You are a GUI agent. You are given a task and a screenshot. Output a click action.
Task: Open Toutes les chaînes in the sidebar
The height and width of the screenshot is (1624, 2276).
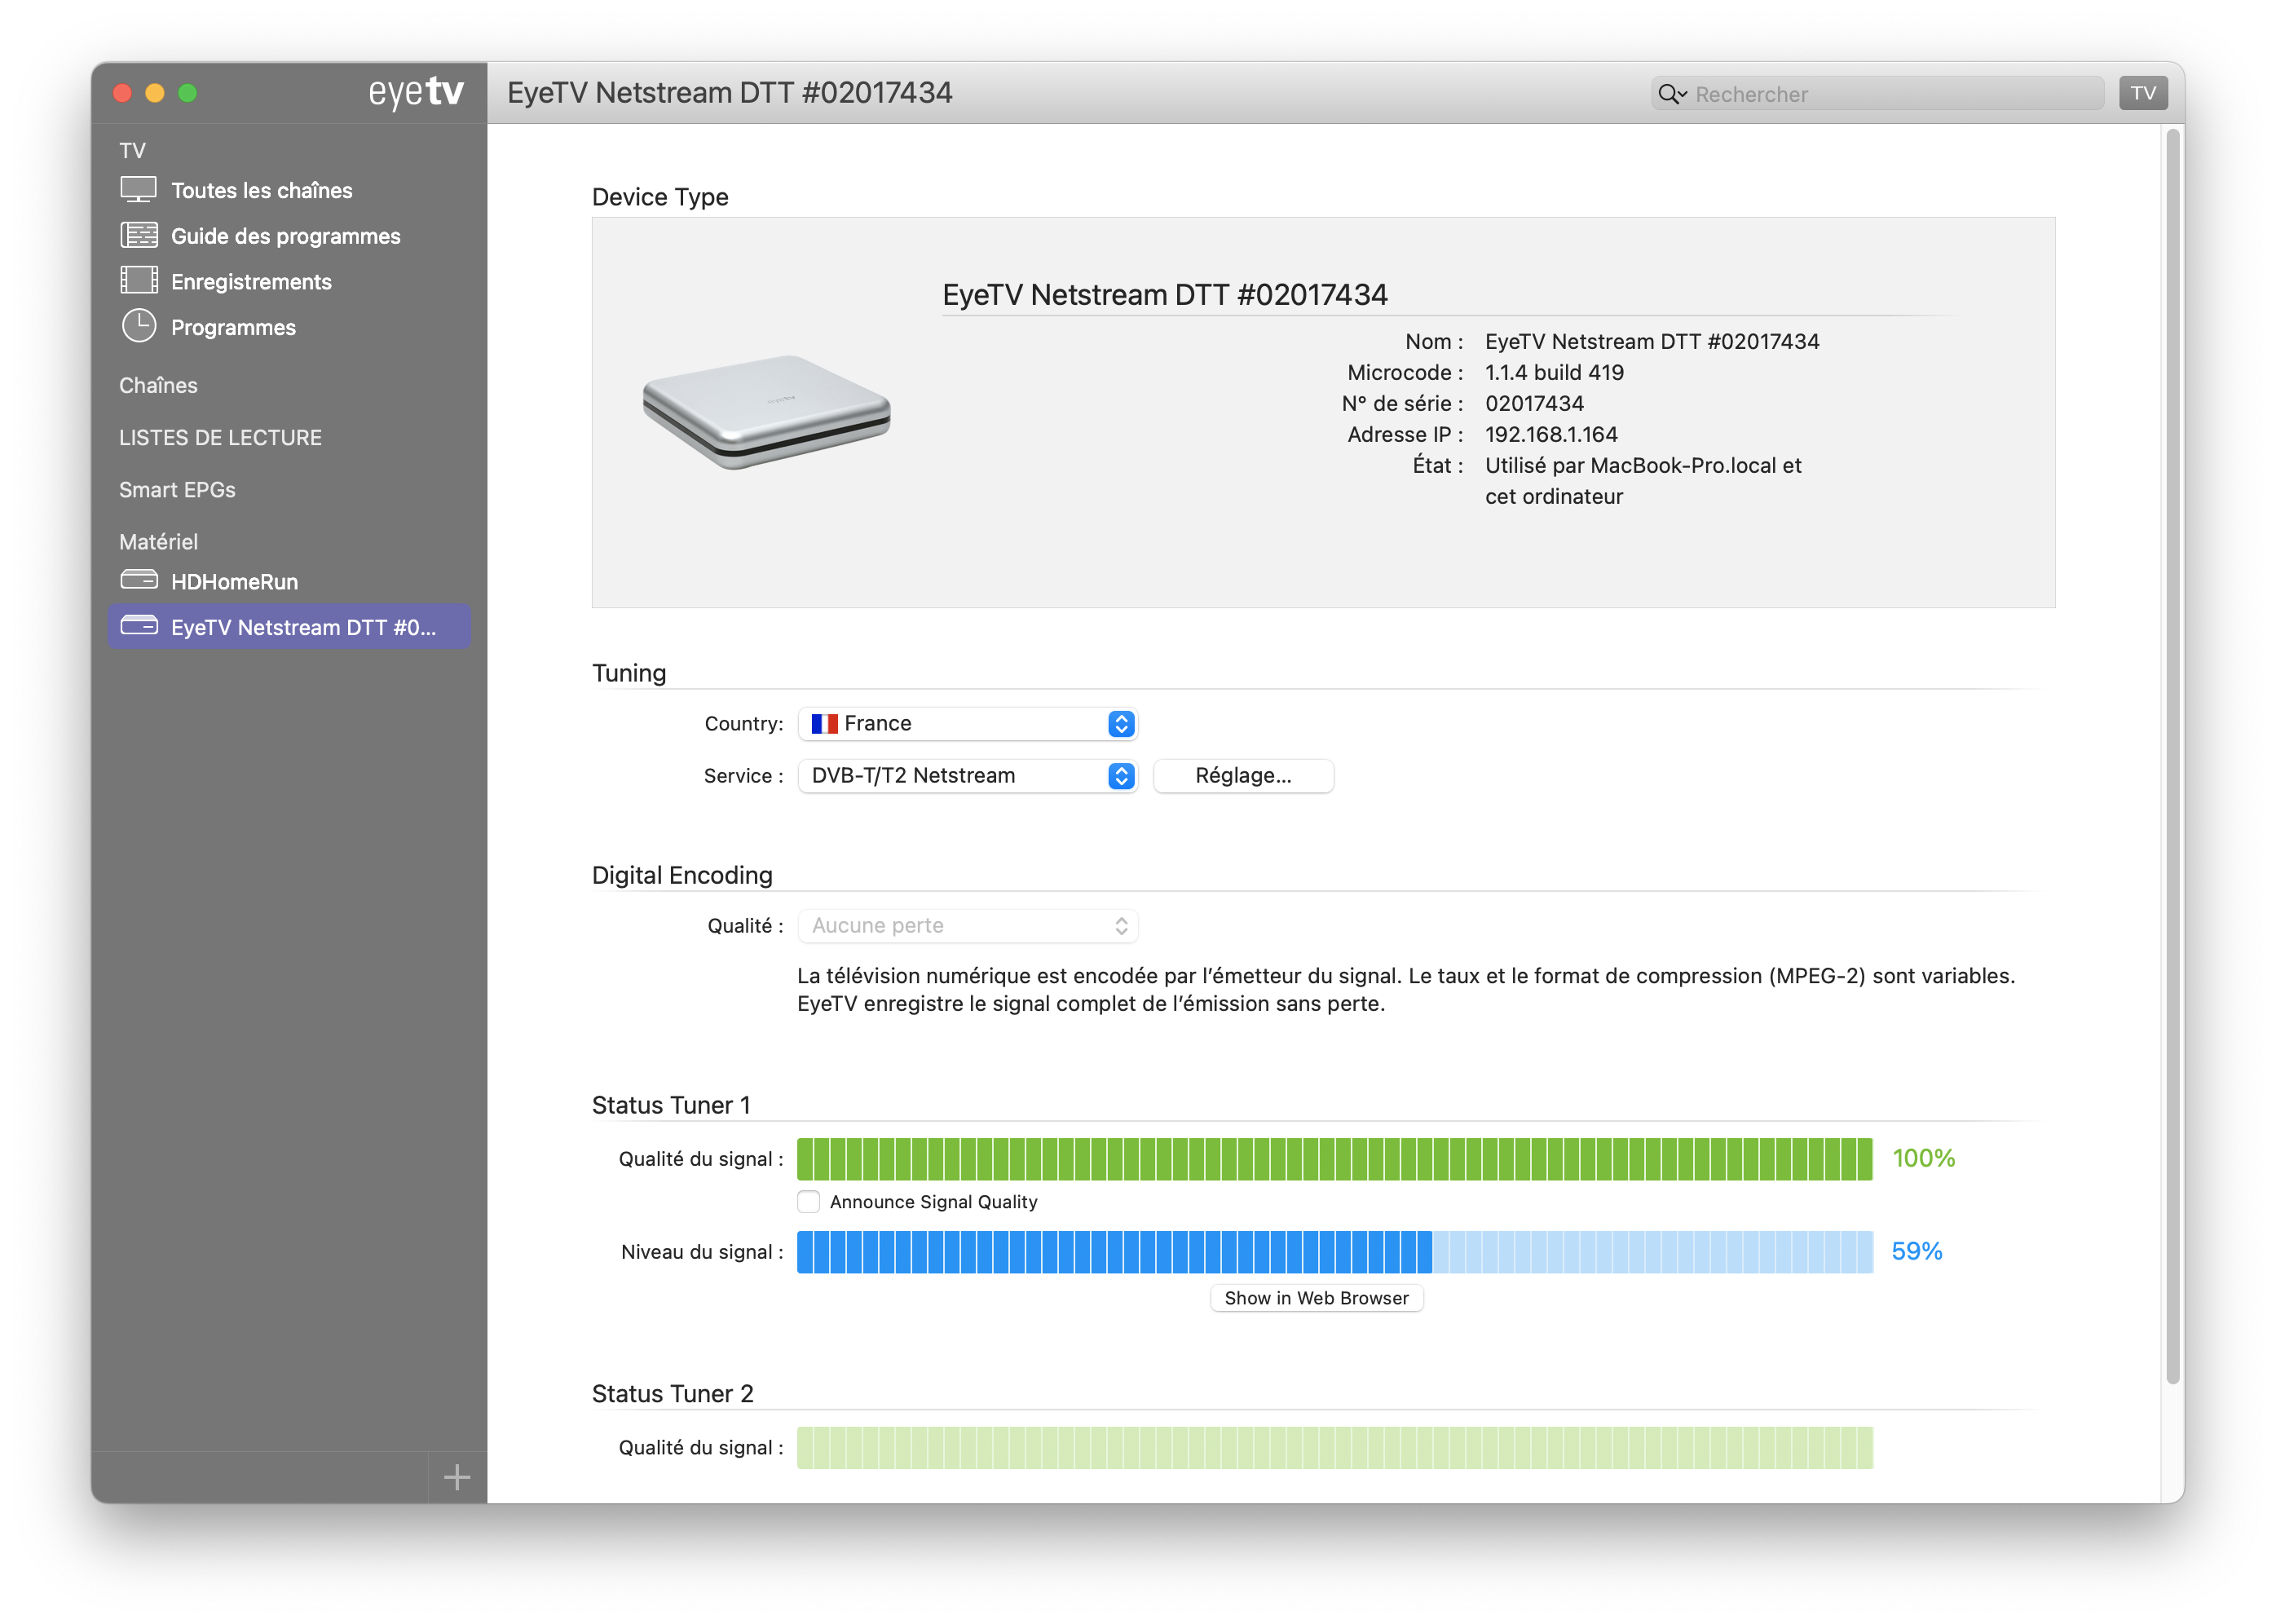tap(261, 190)
